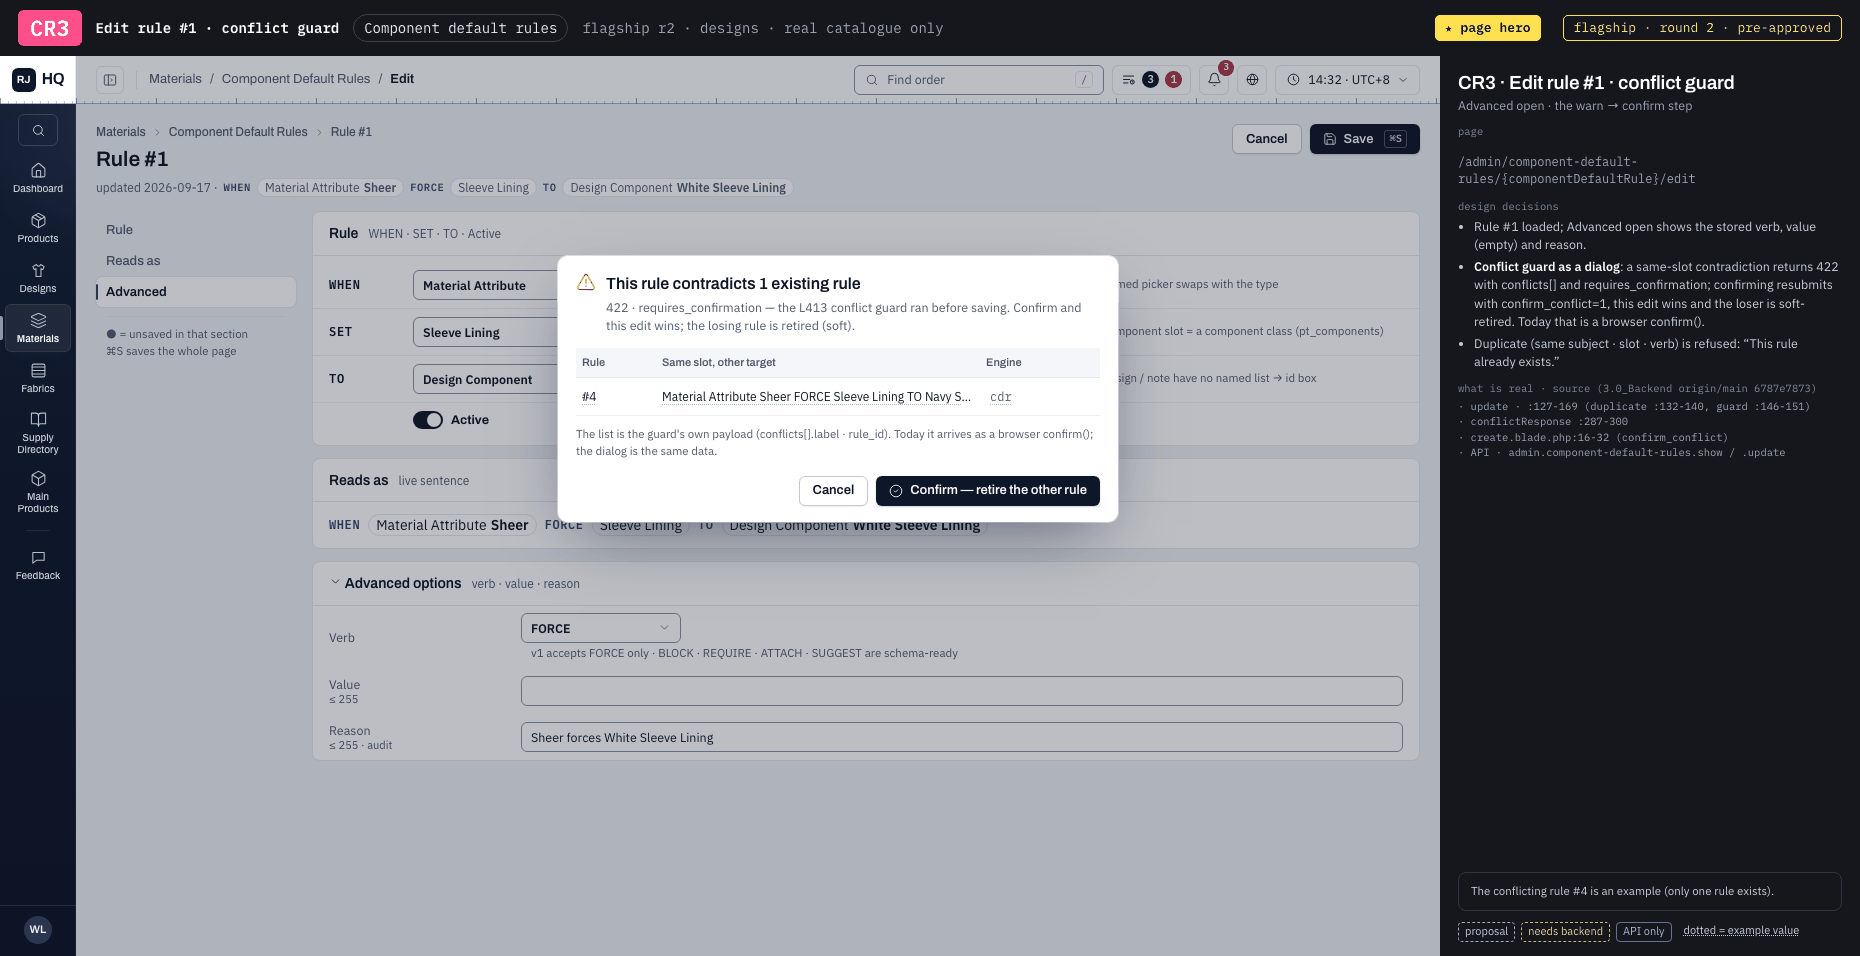The width and height of the screenshot is (1860, 956).
Task: Click the cdr engine value
Action: [x=1000, y=397]
